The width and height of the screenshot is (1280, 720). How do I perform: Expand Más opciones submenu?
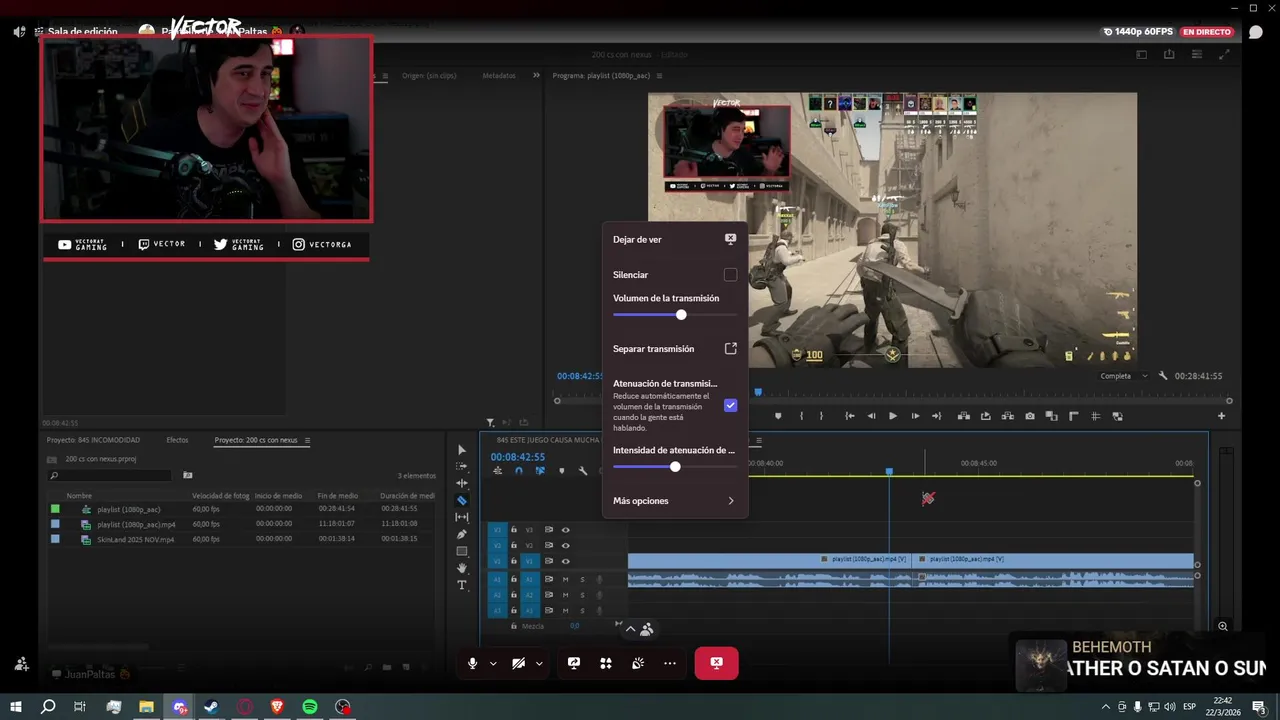674,501
